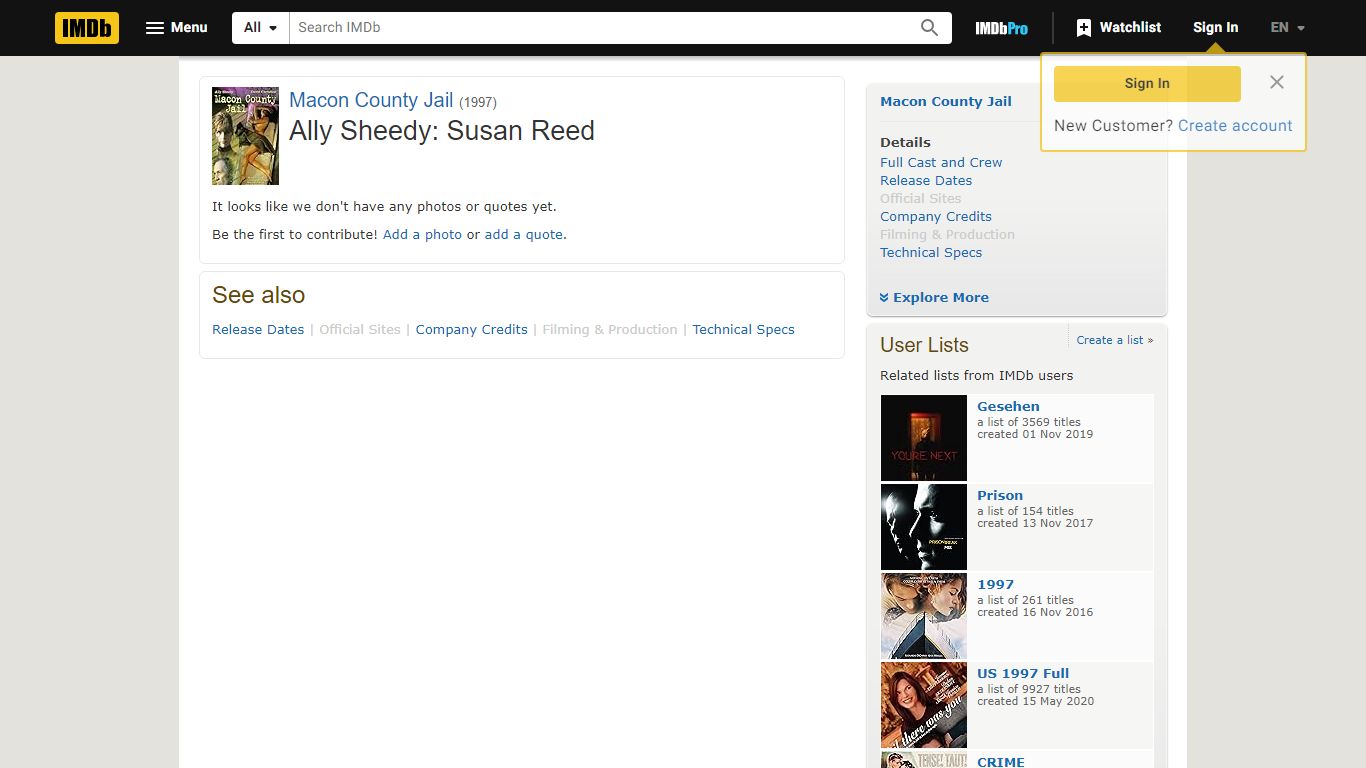
Task: Open the Watchlist
Action: click(x=1119, y=28)
